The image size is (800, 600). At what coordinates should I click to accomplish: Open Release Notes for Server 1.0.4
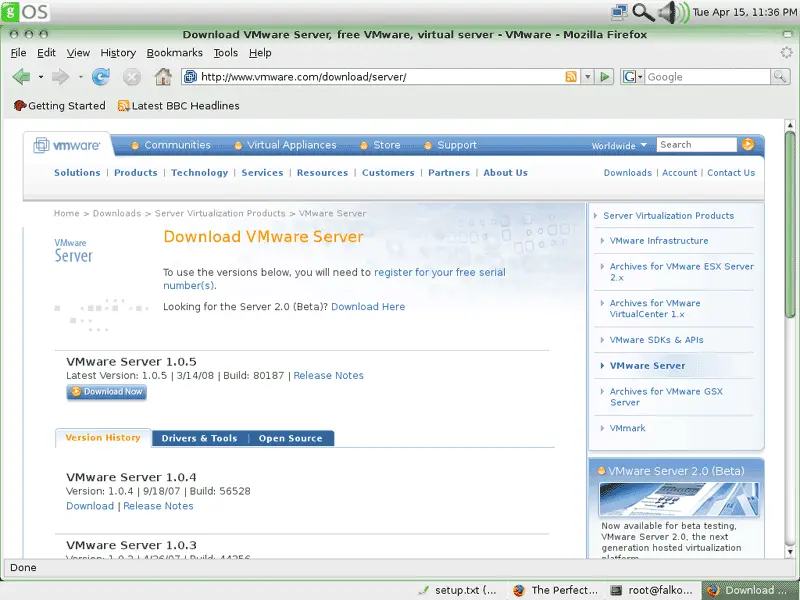coord(158,506)
